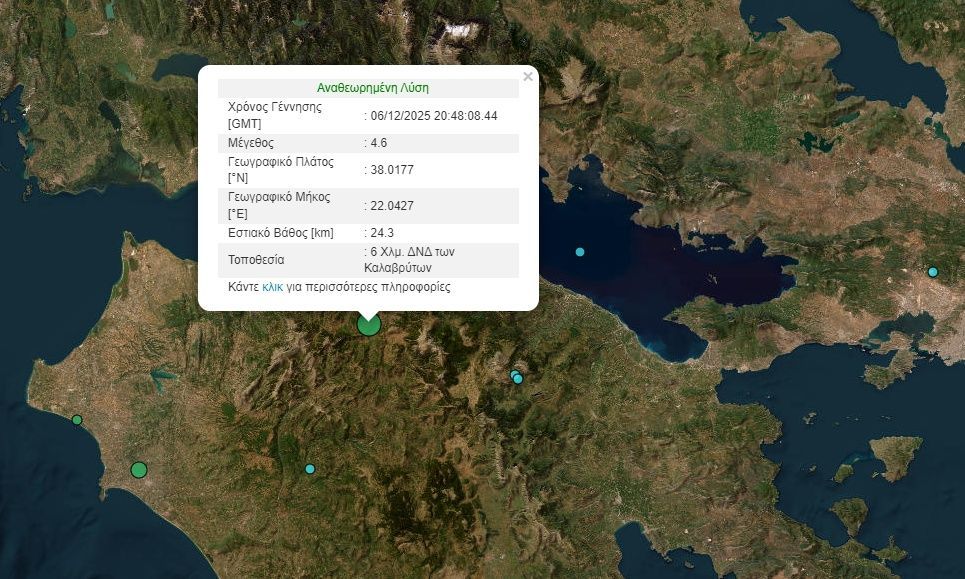Click the 'Αναθεωρημένη Λύση' popup header
Viewport: 965px width, 579px height.
point(372,88)
